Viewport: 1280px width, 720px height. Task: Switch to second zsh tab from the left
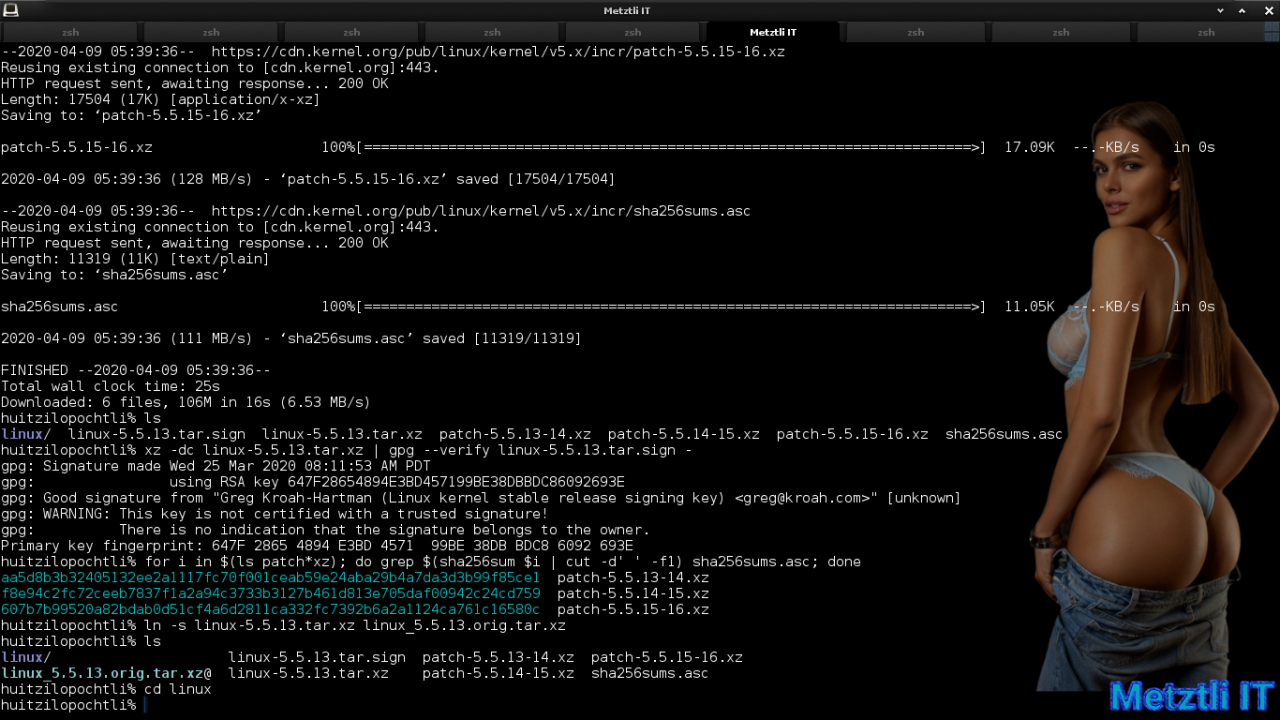(x=211, y=32)
